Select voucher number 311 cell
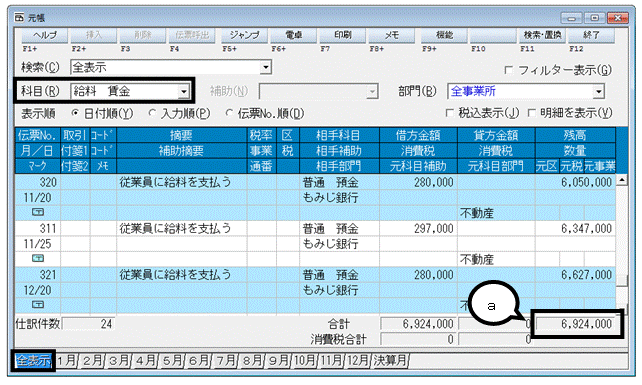Image resolution: width=642 pixels, height=385 pixels. [38, 228]
